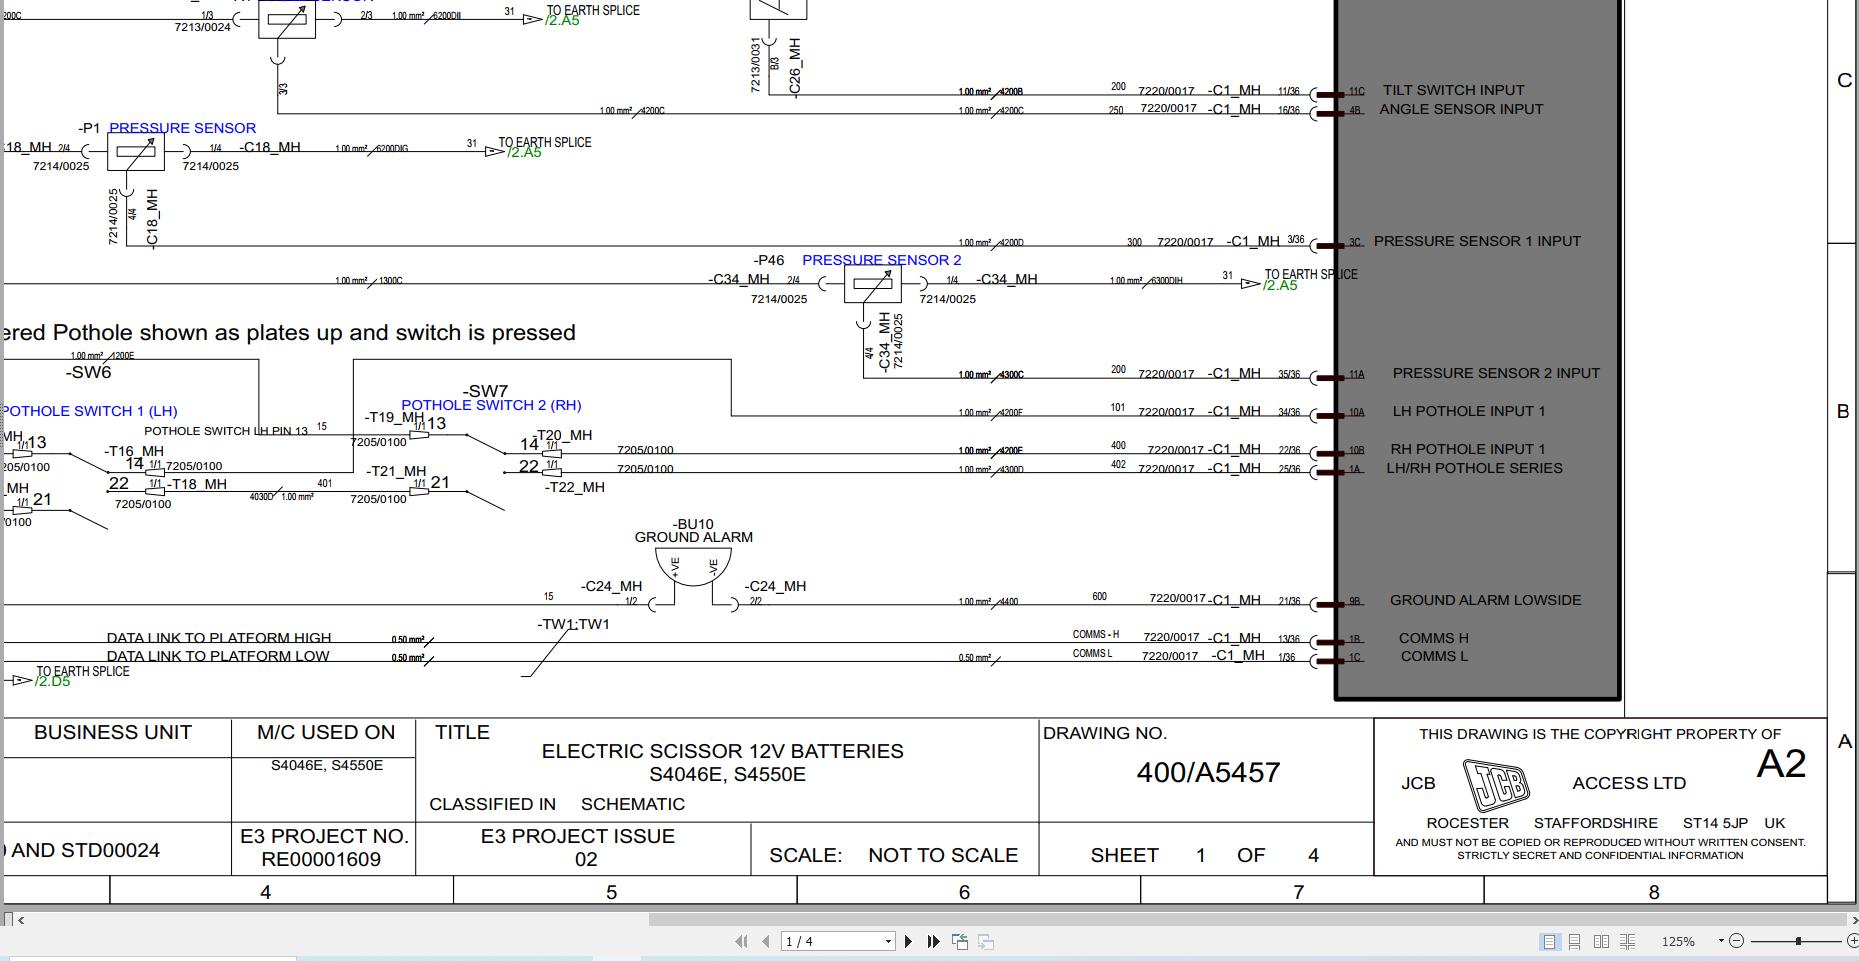Click the horizontal scrollbar left arrow
This screenshot has width=1859, height=961.
21,920
